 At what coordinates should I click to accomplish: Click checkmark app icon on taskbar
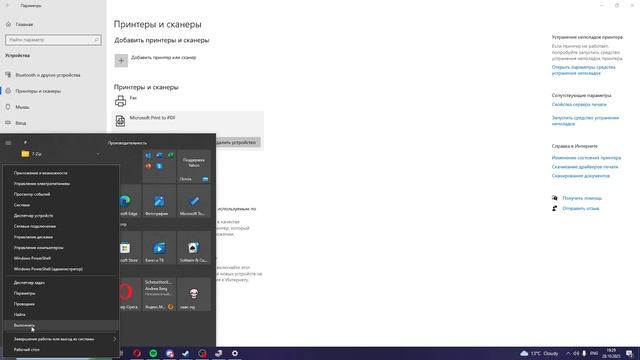point(186,353)
